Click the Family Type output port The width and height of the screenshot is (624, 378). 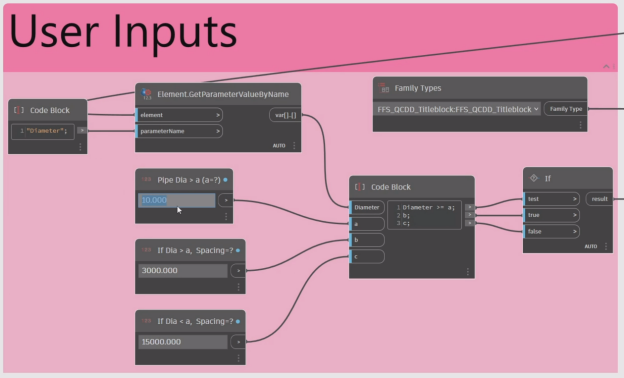[566, 109]
